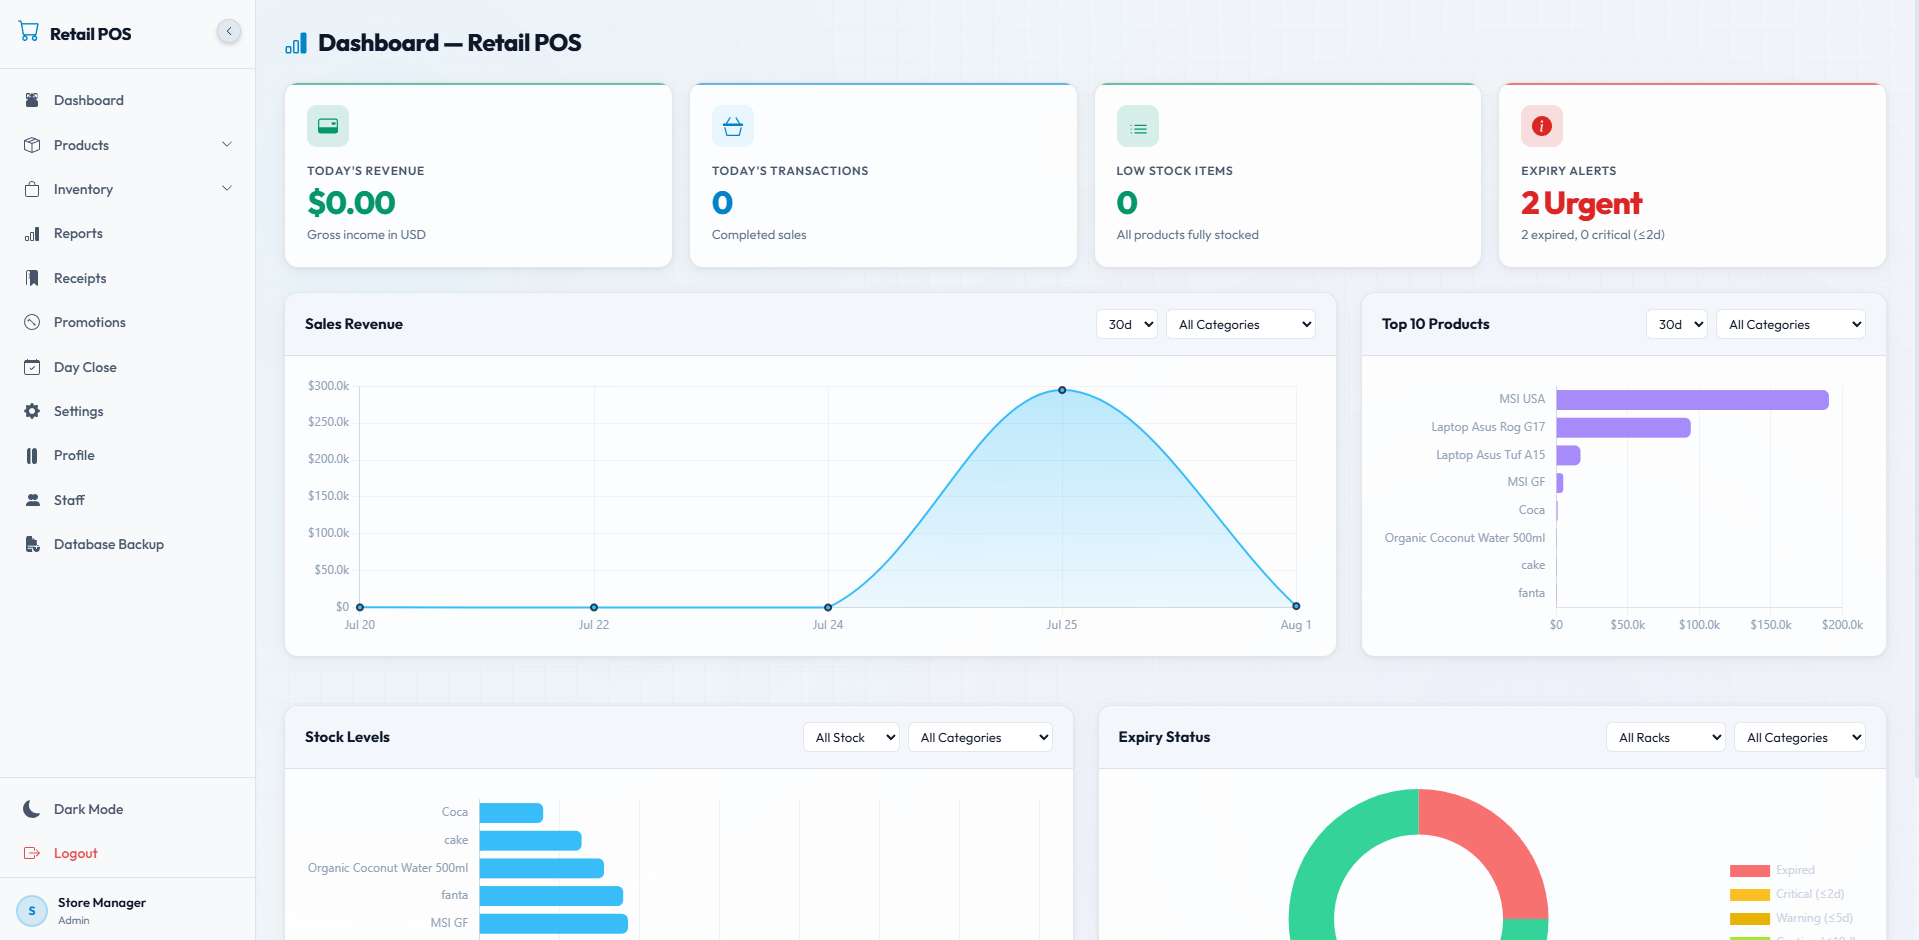
Task: Click the Warning (≤5d) legend swatch
Action: click(x=1750, y=918)
